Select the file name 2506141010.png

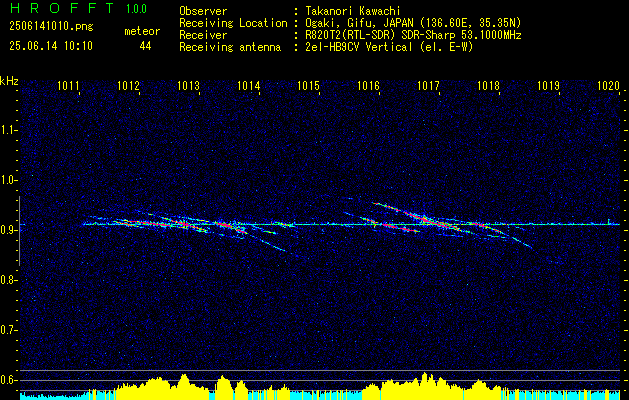(x=51, y=27)
